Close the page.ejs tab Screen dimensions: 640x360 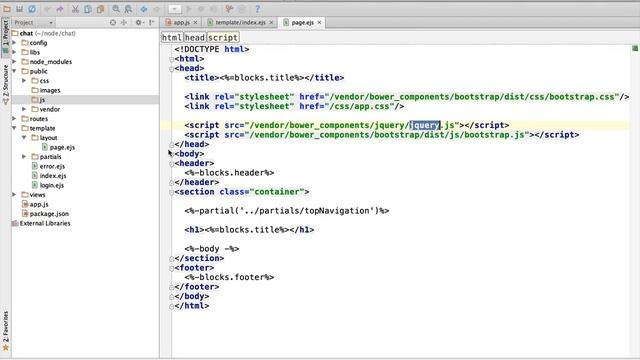tap(320, 22)
